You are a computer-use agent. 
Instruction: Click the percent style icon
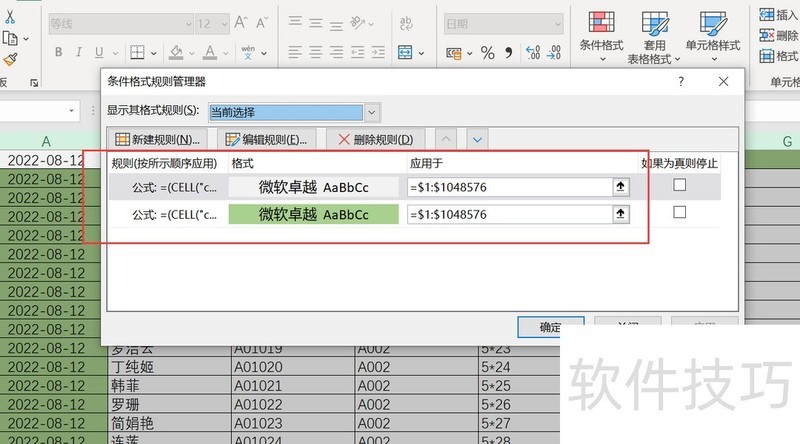click(487, 53)
